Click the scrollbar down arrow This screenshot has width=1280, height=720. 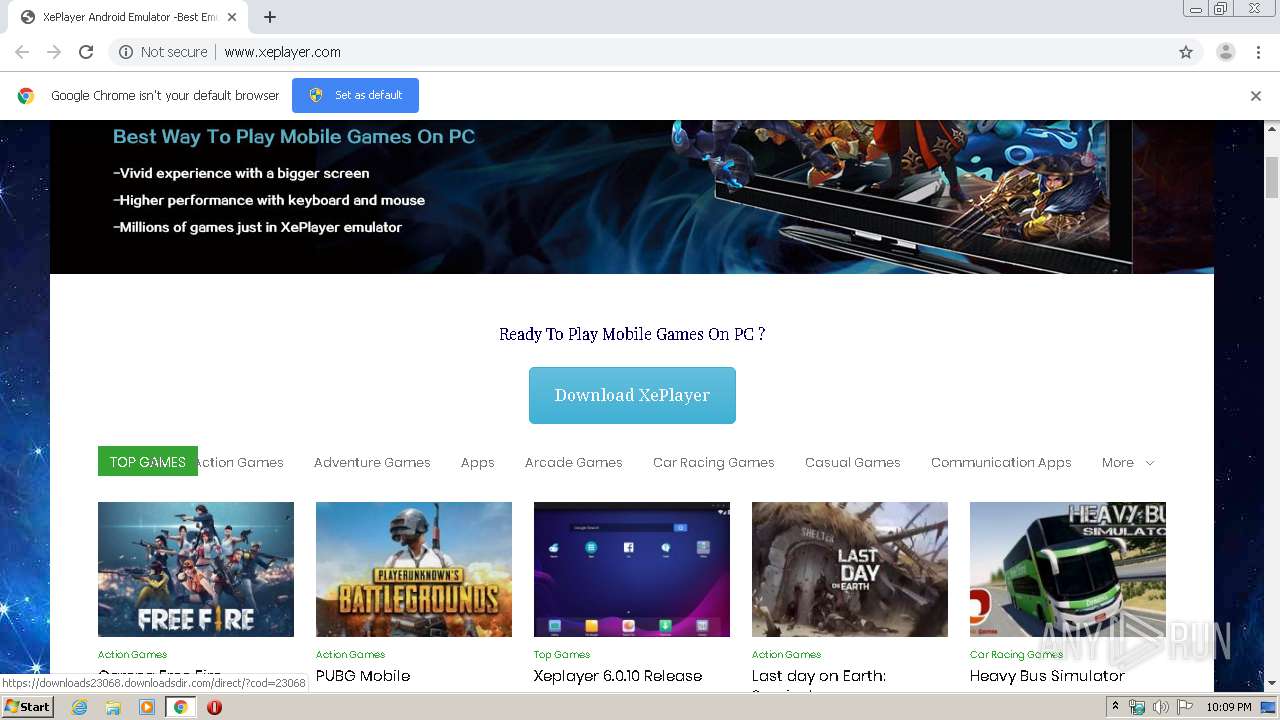pos(1272,683)
